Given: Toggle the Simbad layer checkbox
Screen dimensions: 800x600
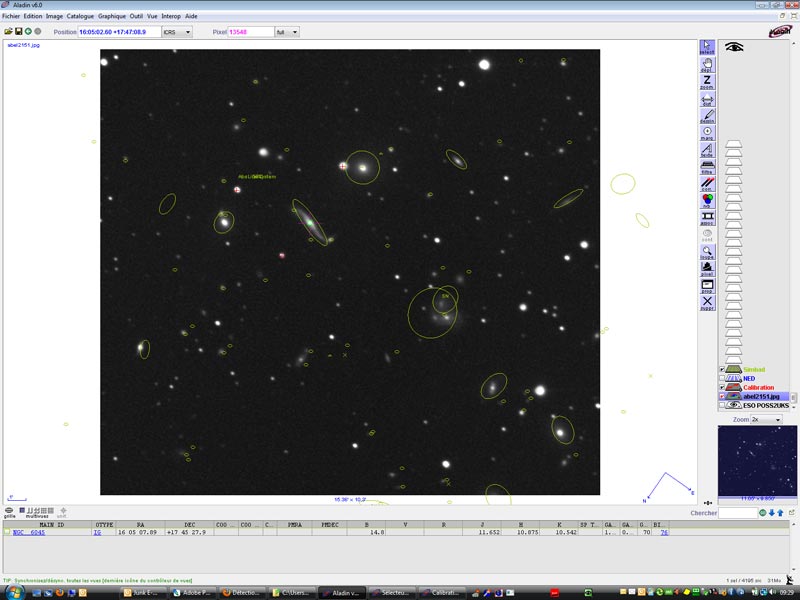Looking at the screenshot, I should click(x=722, y=369).
